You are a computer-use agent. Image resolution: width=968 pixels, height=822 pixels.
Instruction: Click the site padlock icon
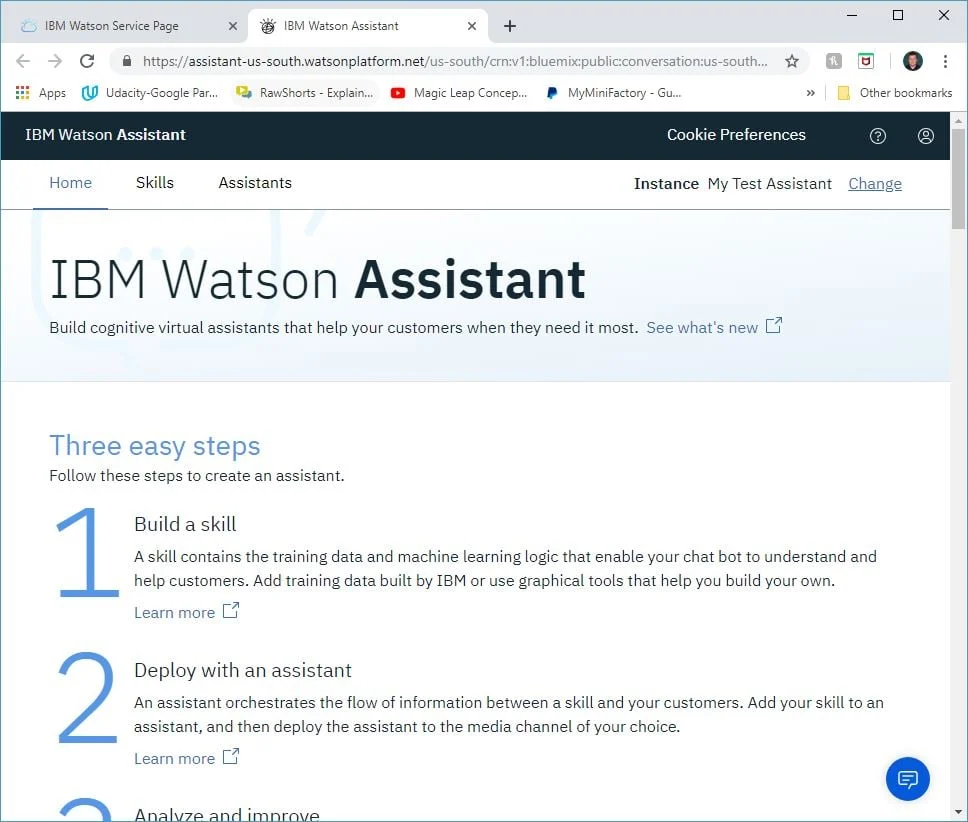coord(127,60)
